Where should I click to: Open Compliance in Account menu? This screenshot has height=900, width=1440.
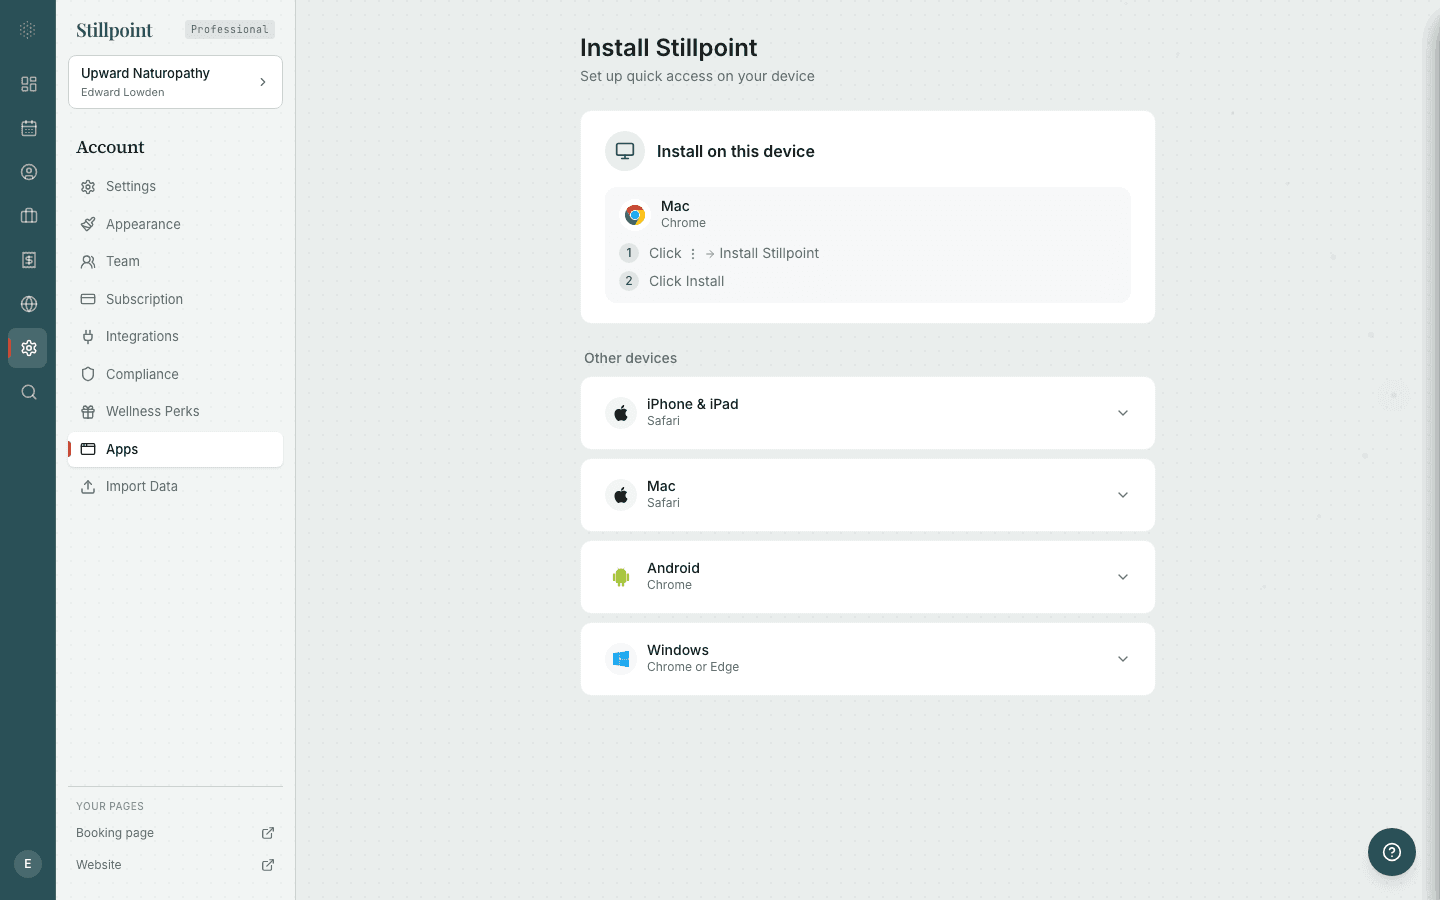point(175,374)
